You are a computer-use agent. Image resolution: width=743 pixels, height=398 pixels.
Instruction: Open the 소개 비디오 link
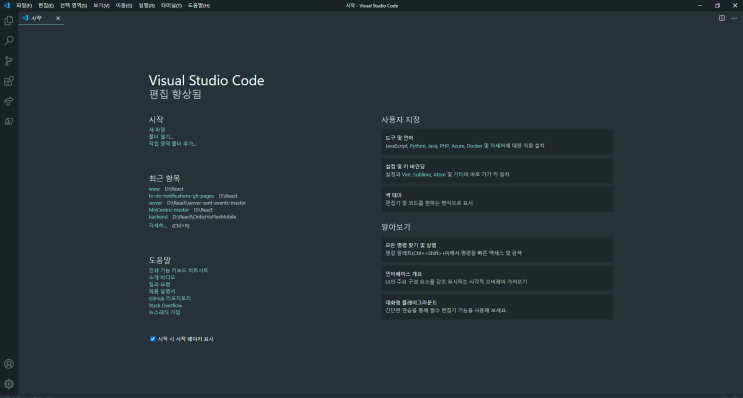(x=162, y=277)
